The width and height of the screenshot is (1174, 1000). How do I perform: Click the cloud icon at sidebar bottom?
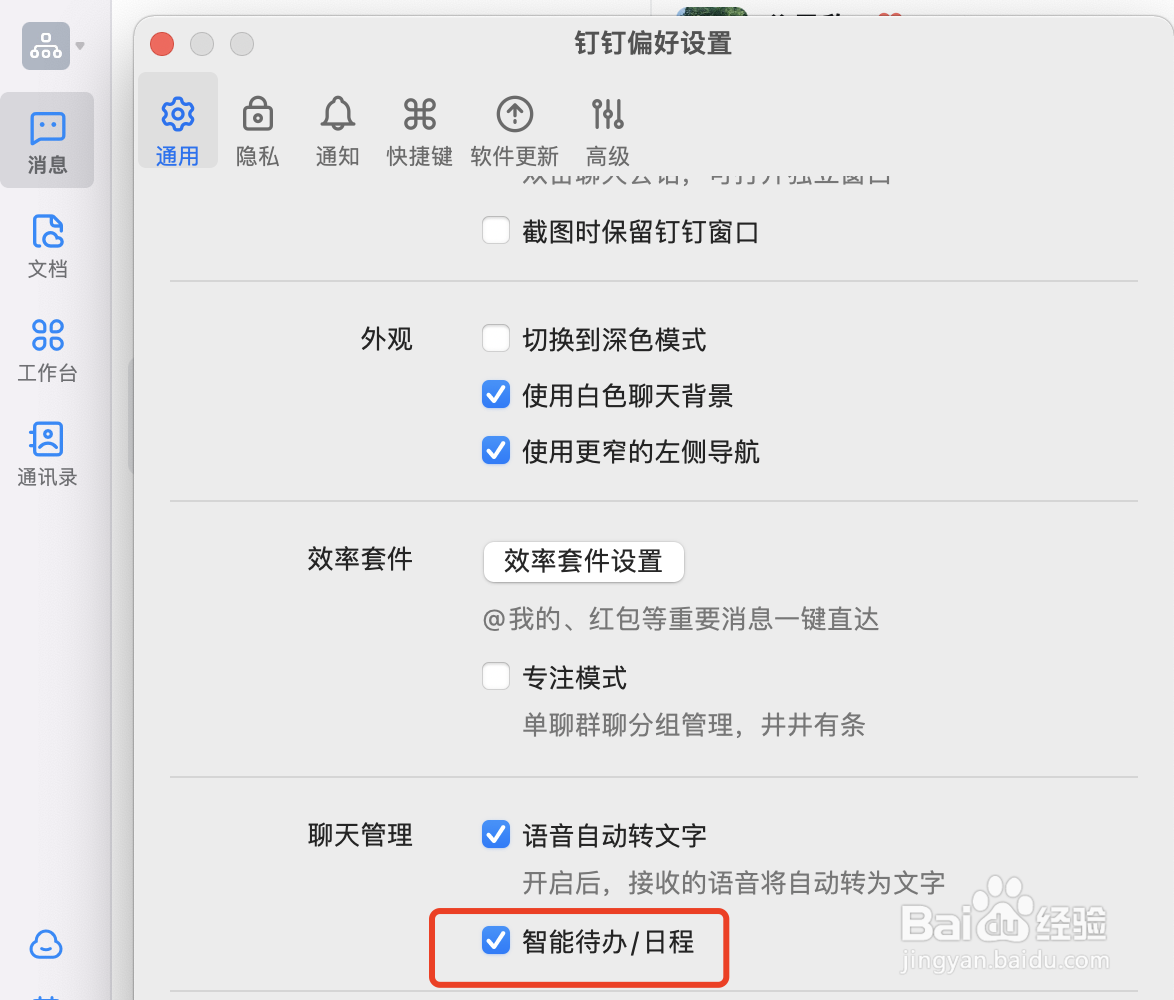(46, 945)
